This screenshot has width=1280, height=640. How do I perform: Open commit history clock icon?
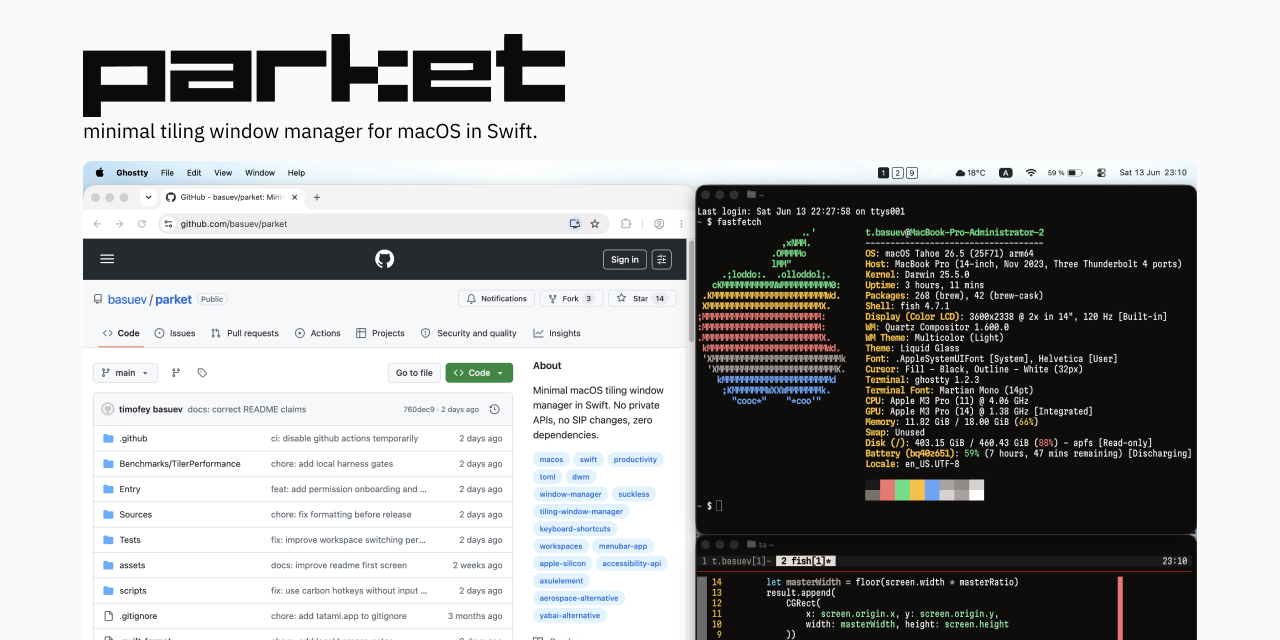click(x=494, y=409)
